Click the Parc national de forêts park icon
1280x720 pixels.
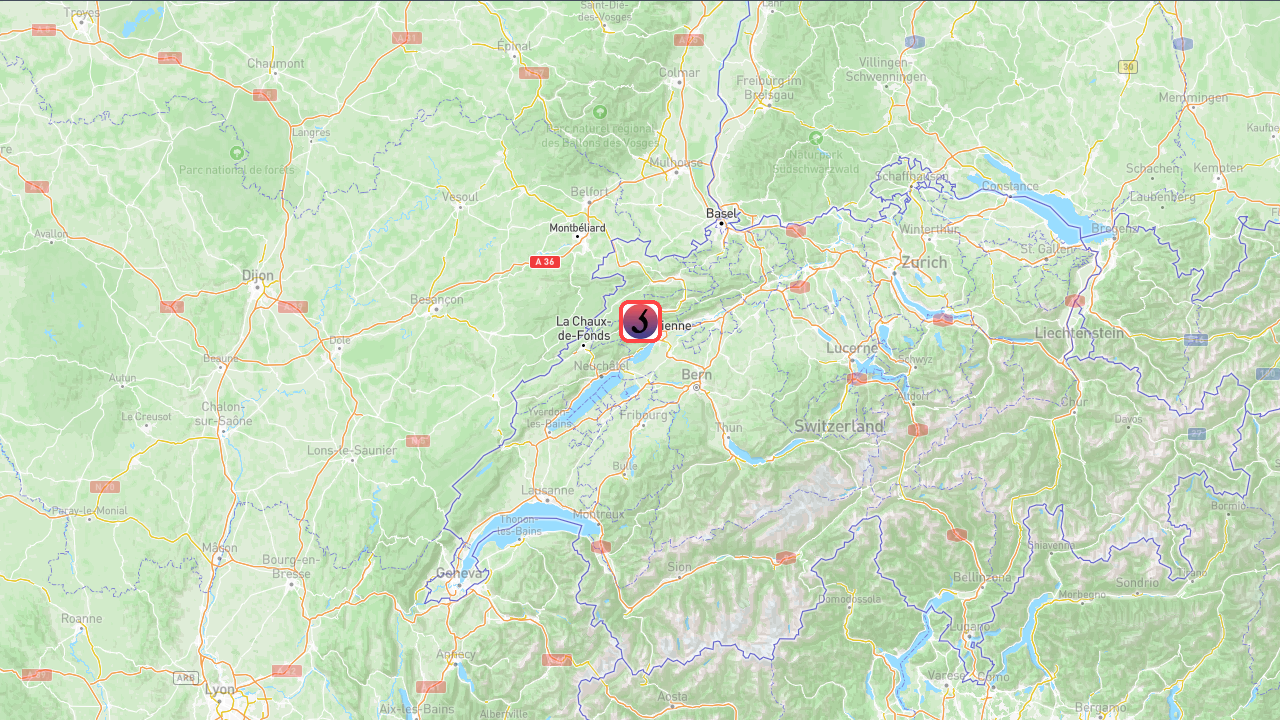pos(237,153)
